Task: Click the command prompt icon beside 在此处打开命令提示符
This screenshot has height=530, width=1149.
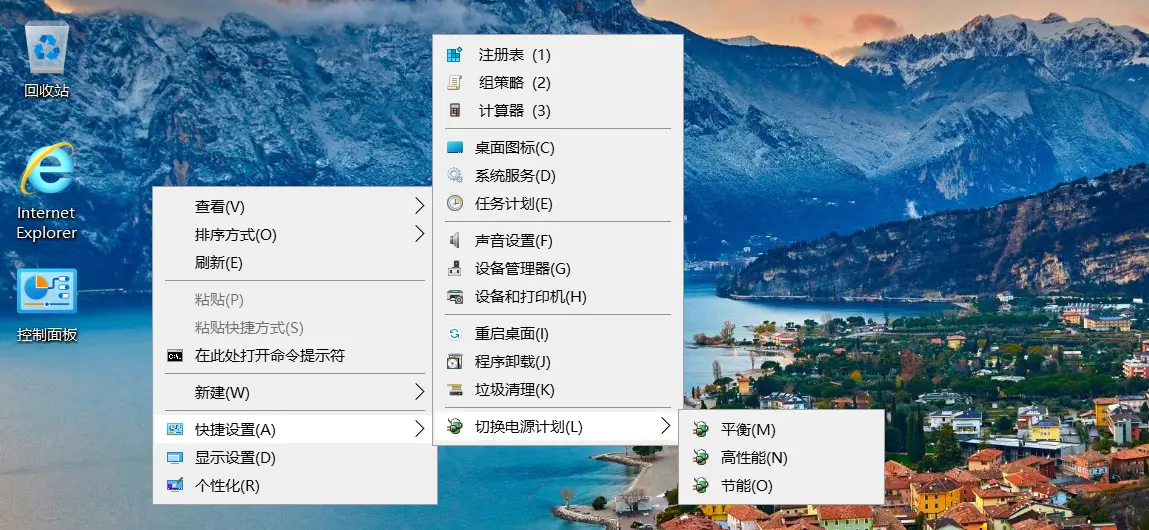Action: (175, 356)
